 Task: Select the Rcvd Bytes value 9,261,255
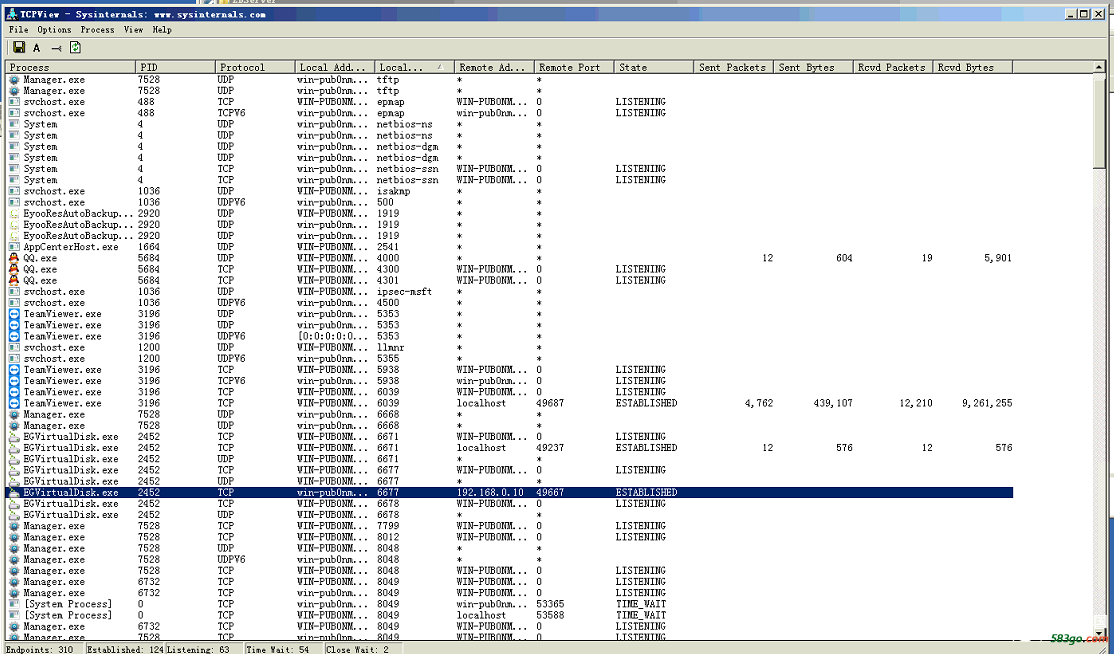[987, 403]
